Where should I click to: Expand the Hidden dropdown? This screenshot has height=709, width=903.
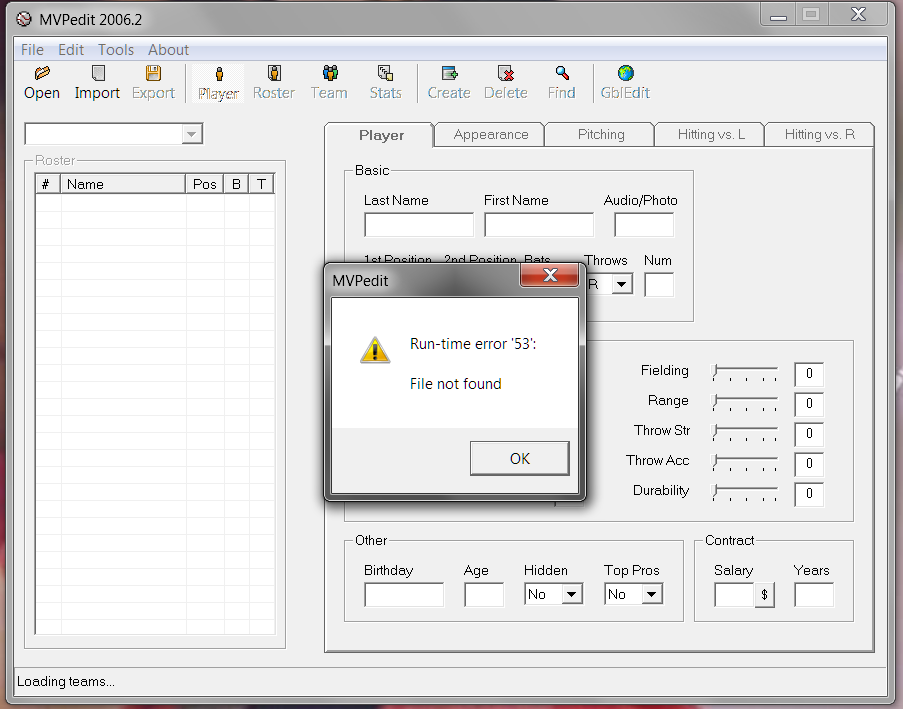571,594
